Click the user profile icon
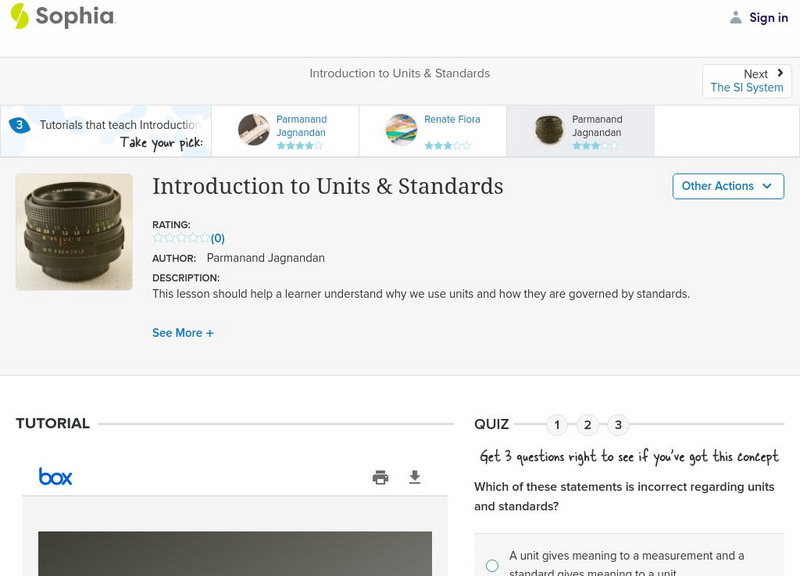Image resolution: width=800 pixels, height=576 pixels. tap(736, 17)
